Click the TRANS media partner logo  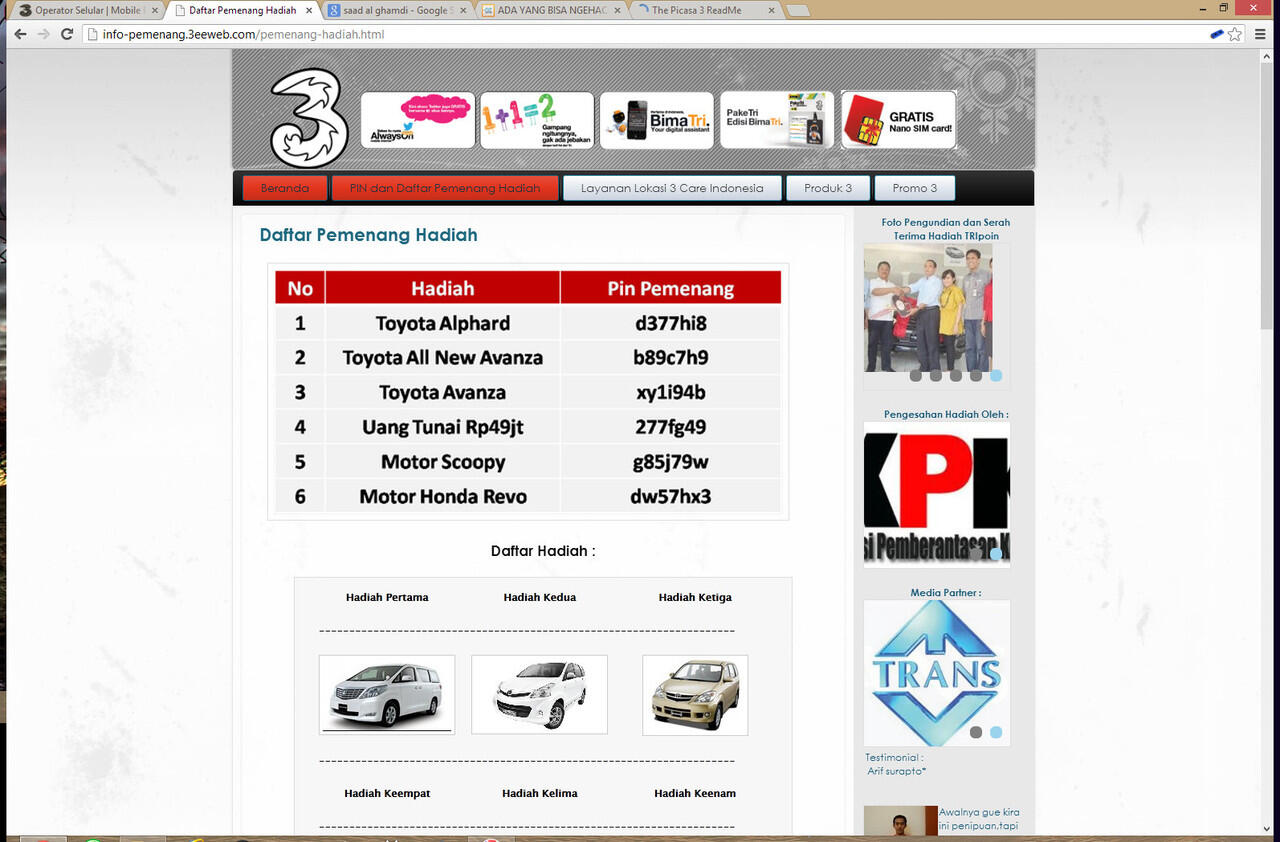(937, 673)
